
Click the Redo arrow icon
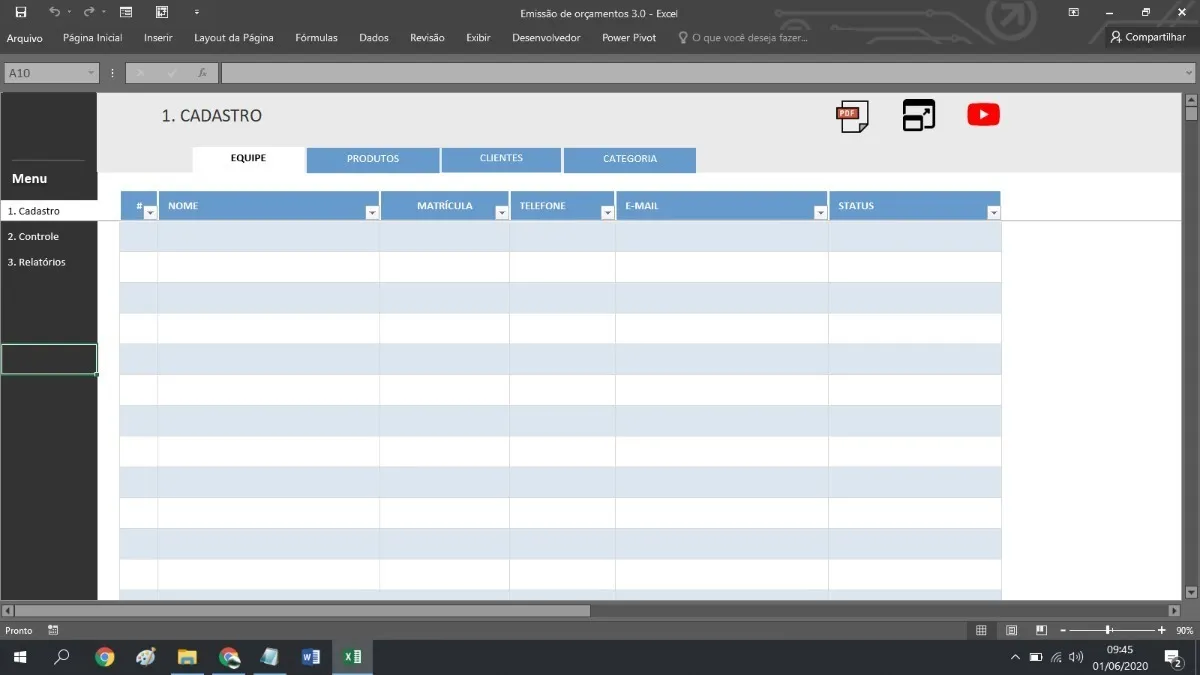point(89,12)
